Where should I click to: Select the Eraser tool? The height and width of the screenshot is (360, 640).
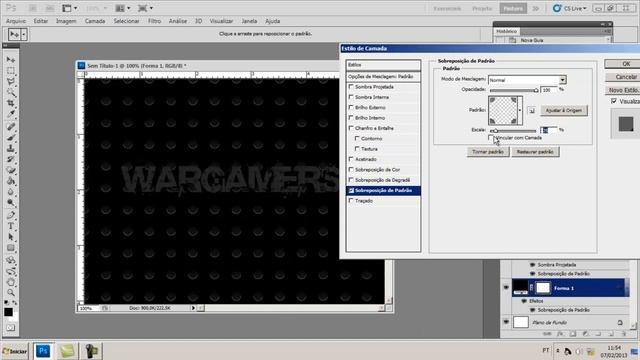click(x=11, y=170)
